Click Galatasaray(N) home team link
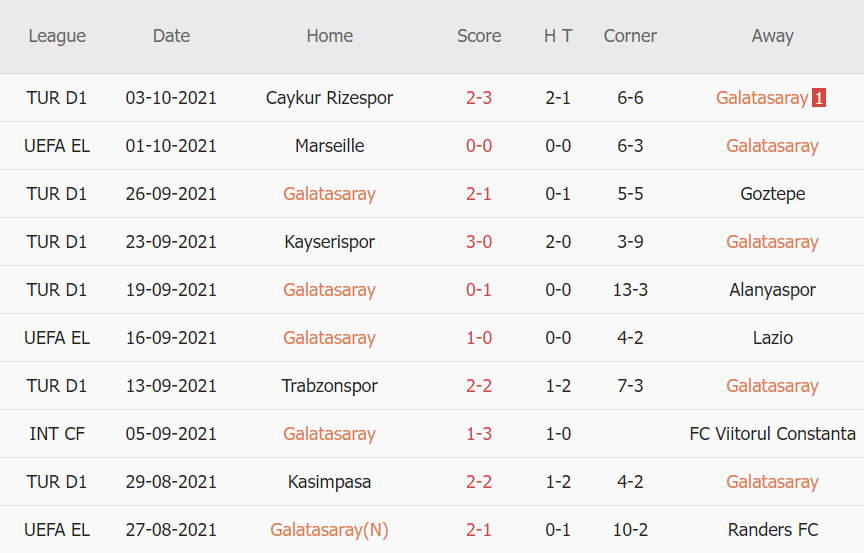The height and width of the screenshot is (553, 864). pyautogui.click(x=329, y=530)
